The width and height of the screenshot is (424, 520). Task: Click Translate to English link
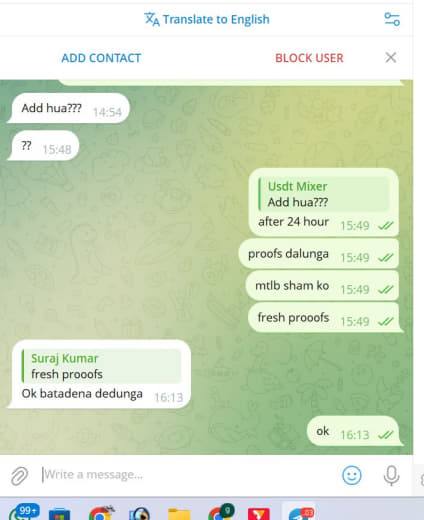coord(216,19)
